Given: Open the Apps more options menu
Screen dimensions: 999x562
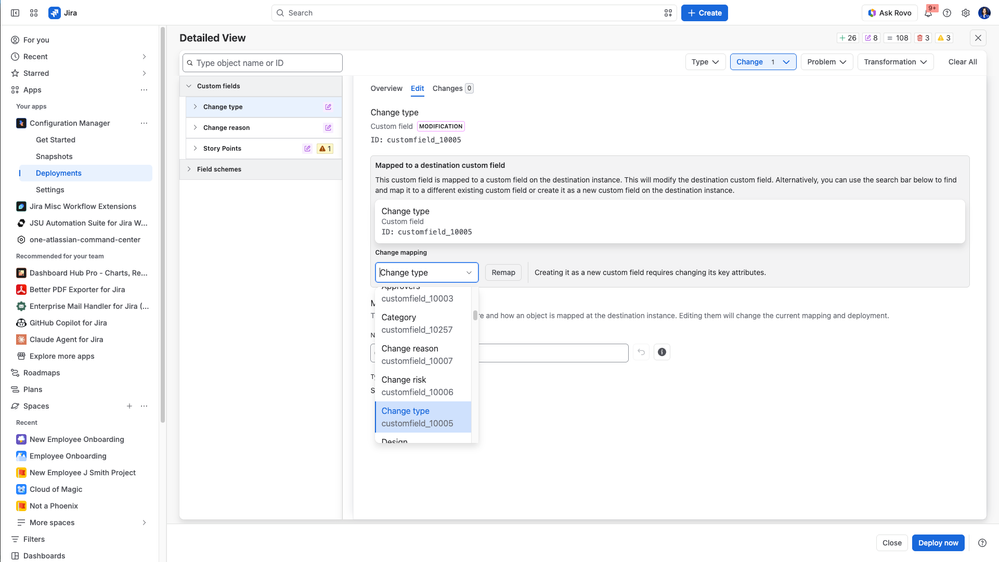Looking at the screenshot, I should (144, 90).
